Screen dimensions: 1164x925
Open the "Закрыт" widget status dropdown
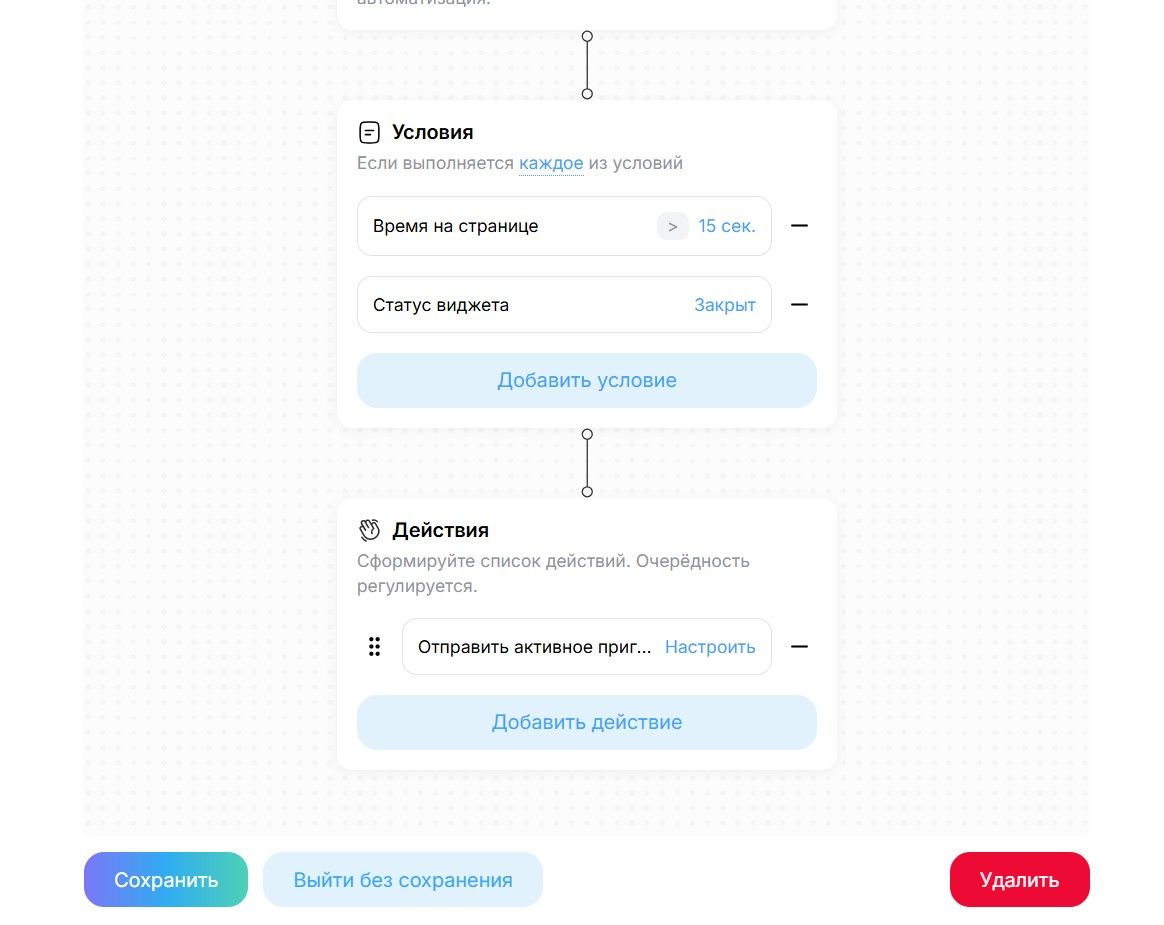pos(725,305)
